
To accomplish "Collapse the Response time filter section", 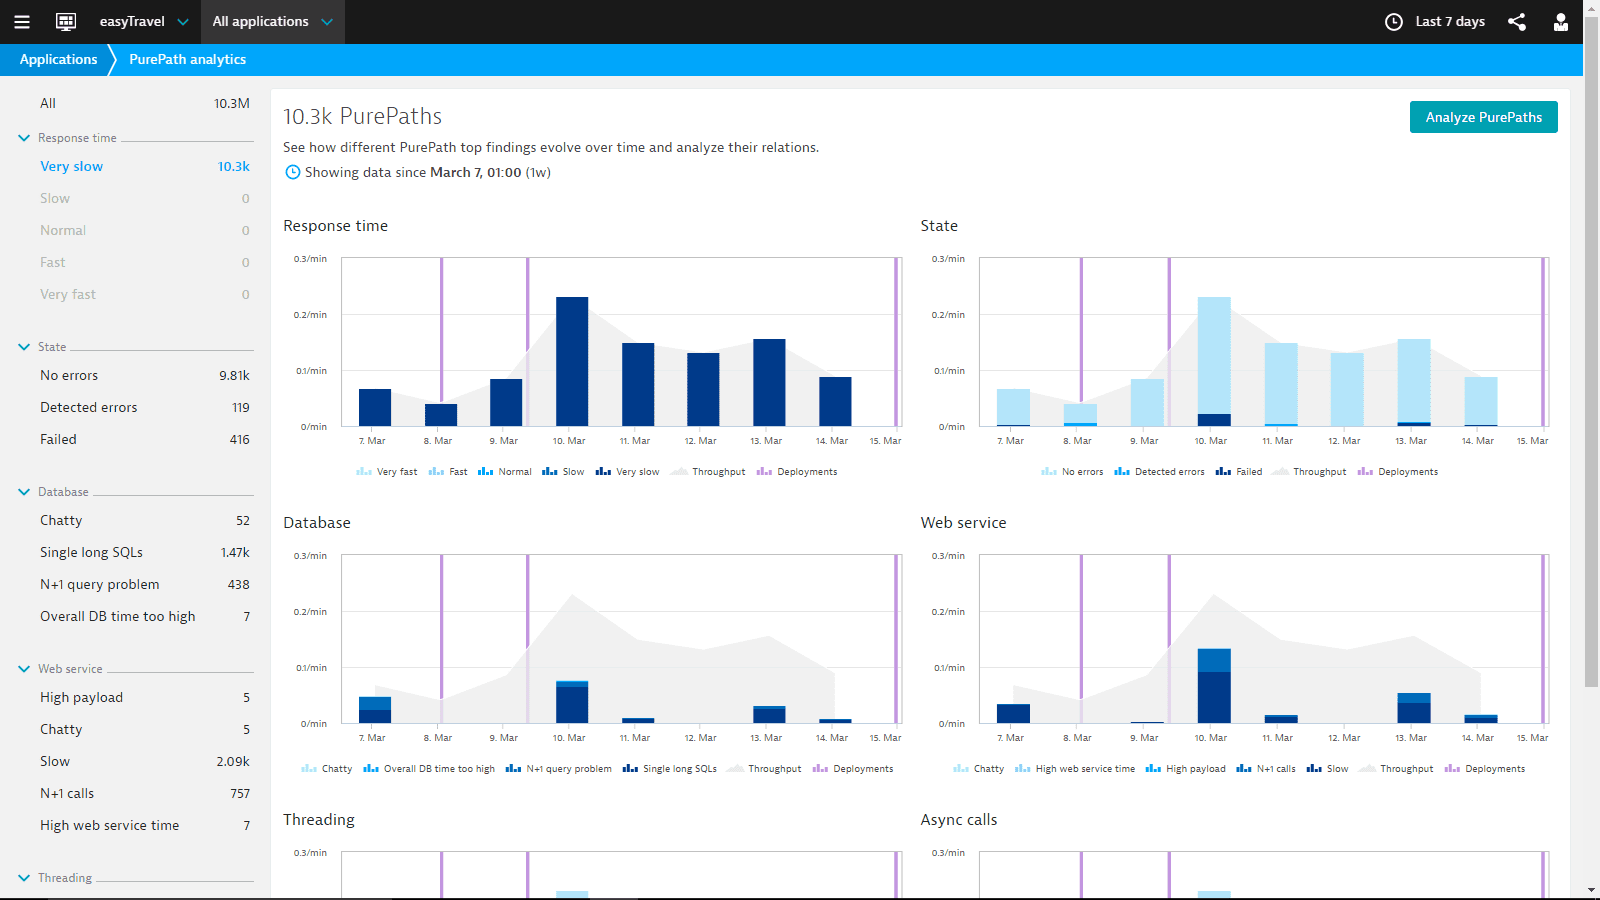I will (24, 138).
